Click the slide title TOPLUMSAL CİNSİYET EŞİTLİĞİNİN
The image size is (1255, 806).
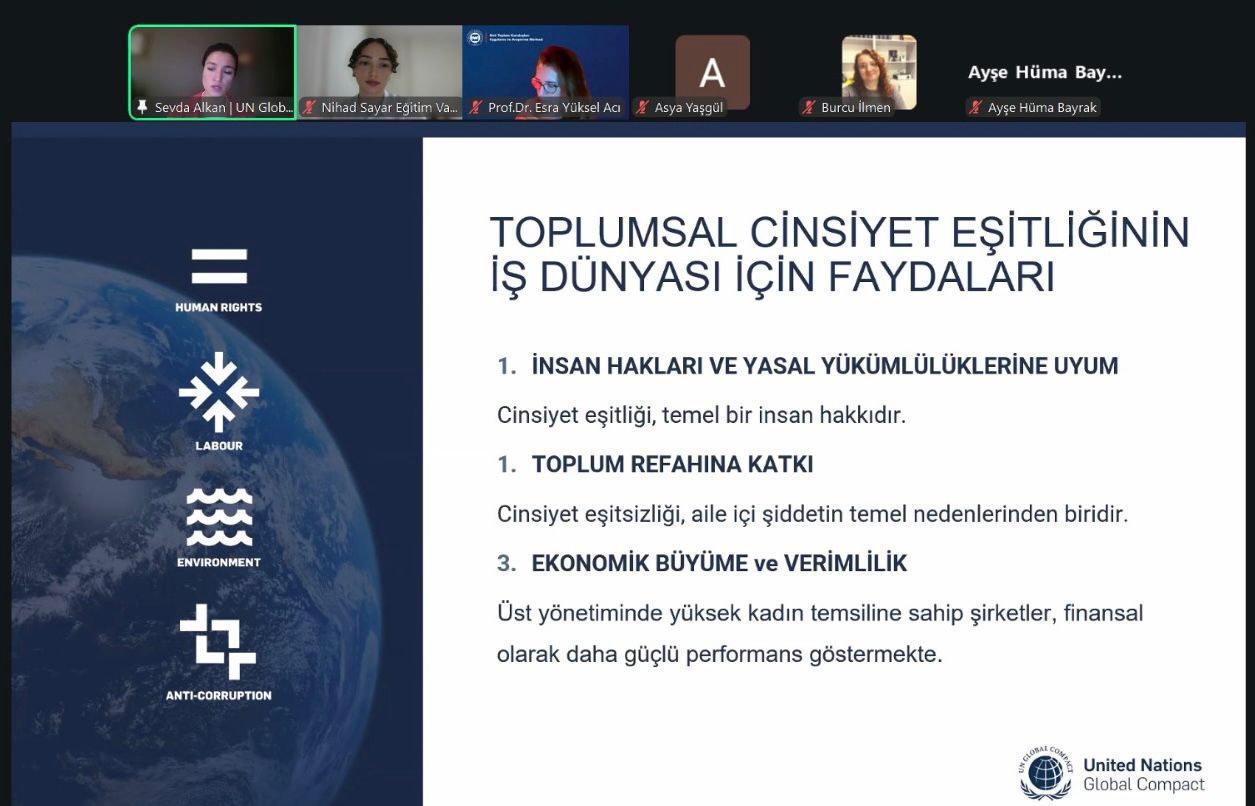(839, 233)
